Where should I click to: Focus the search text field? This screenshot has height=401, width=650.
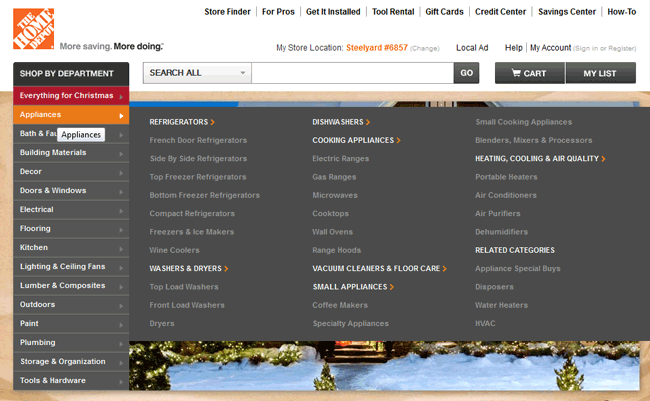tap(352, 73)
